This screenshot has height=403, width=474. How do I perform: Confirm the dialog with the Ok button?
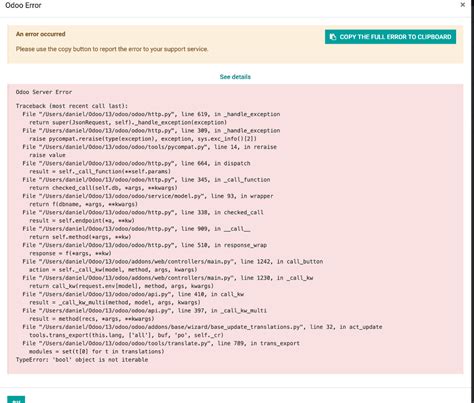(16, 400)
